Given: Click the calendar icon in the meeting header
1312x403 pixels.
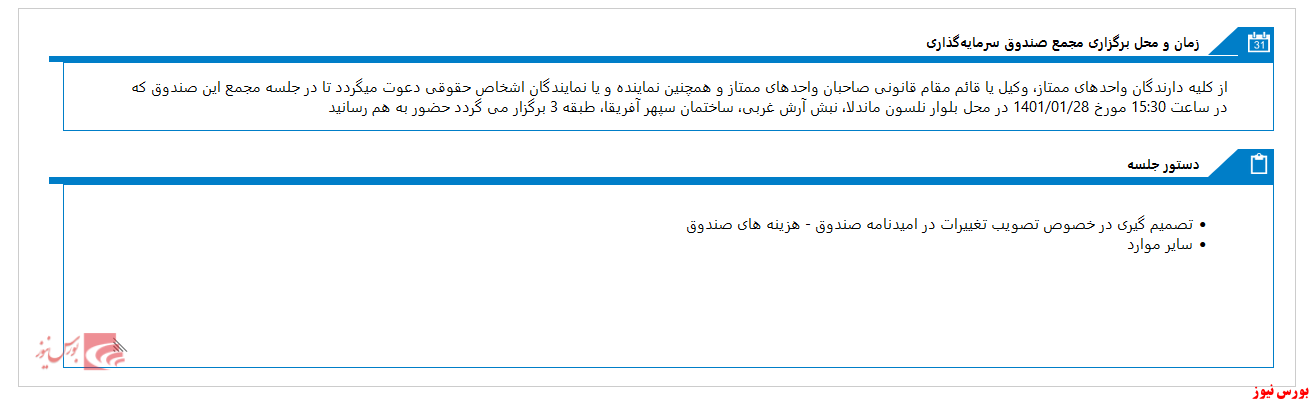Looking at the screenshot, I should (x=1259, y=42).
